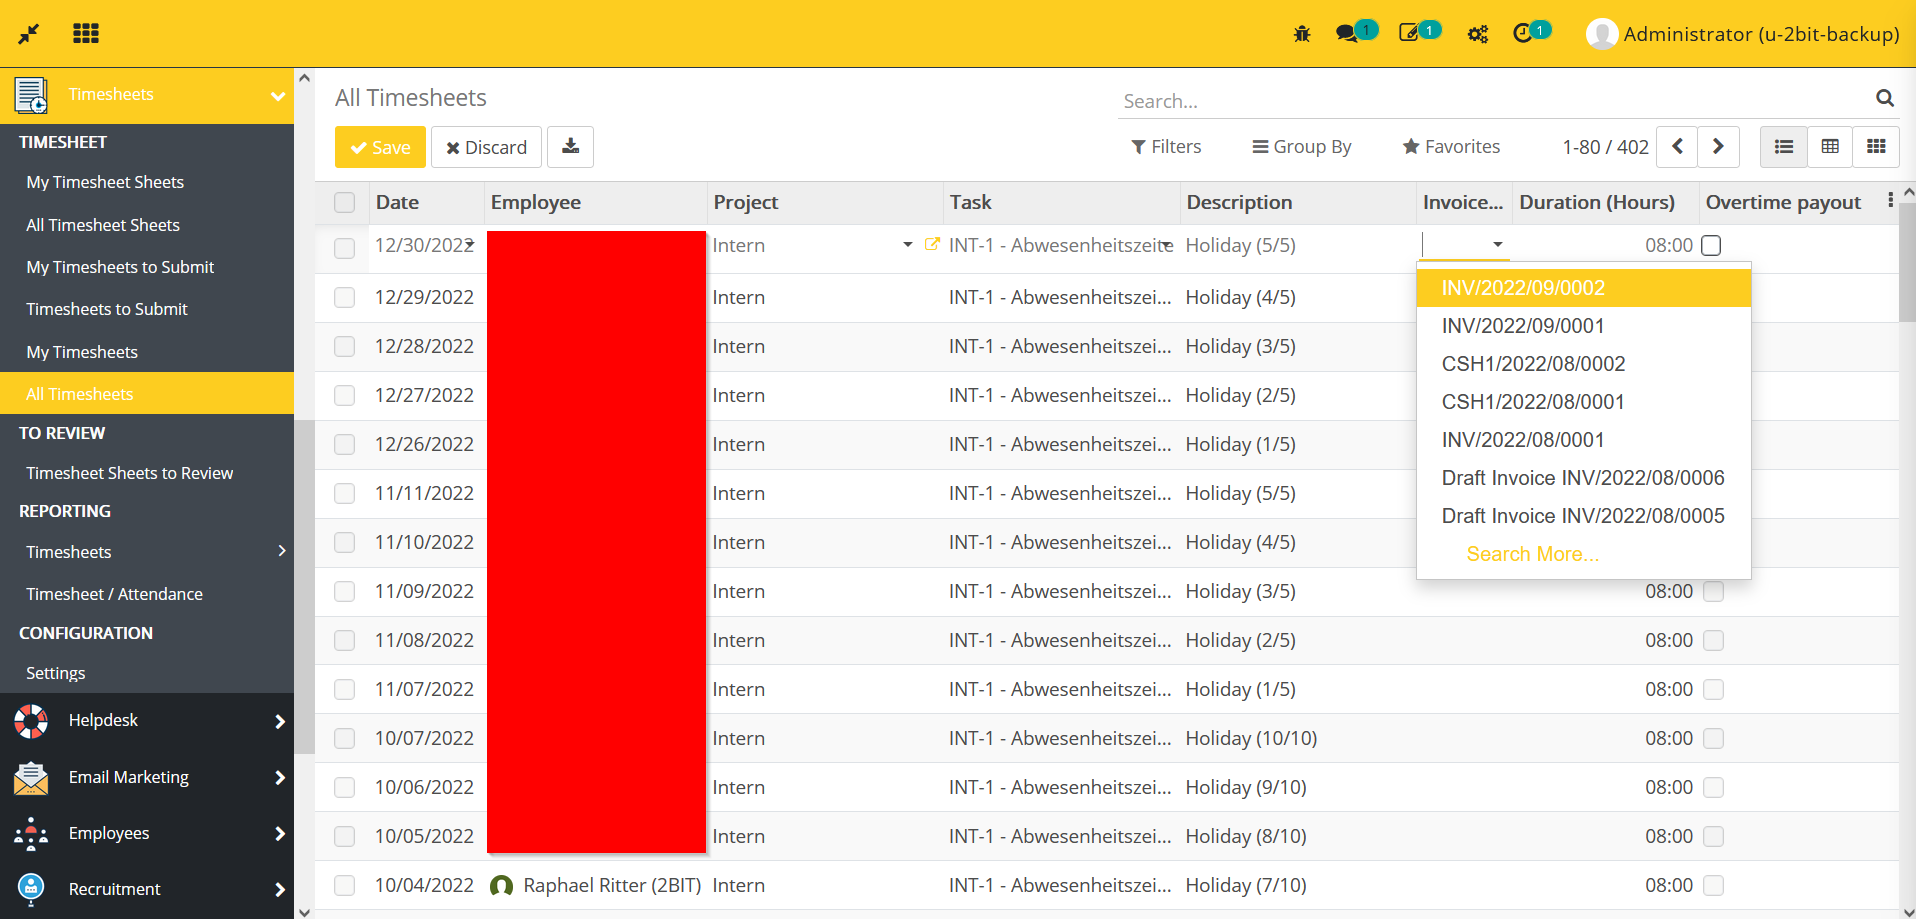Click the settings gears icon in top bar

(1478, 33)
